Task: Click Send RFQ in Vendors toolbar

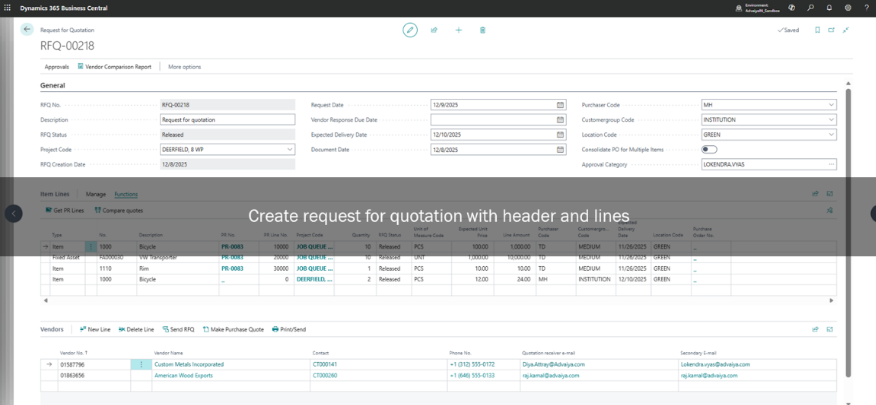Action: click(178, 329)
